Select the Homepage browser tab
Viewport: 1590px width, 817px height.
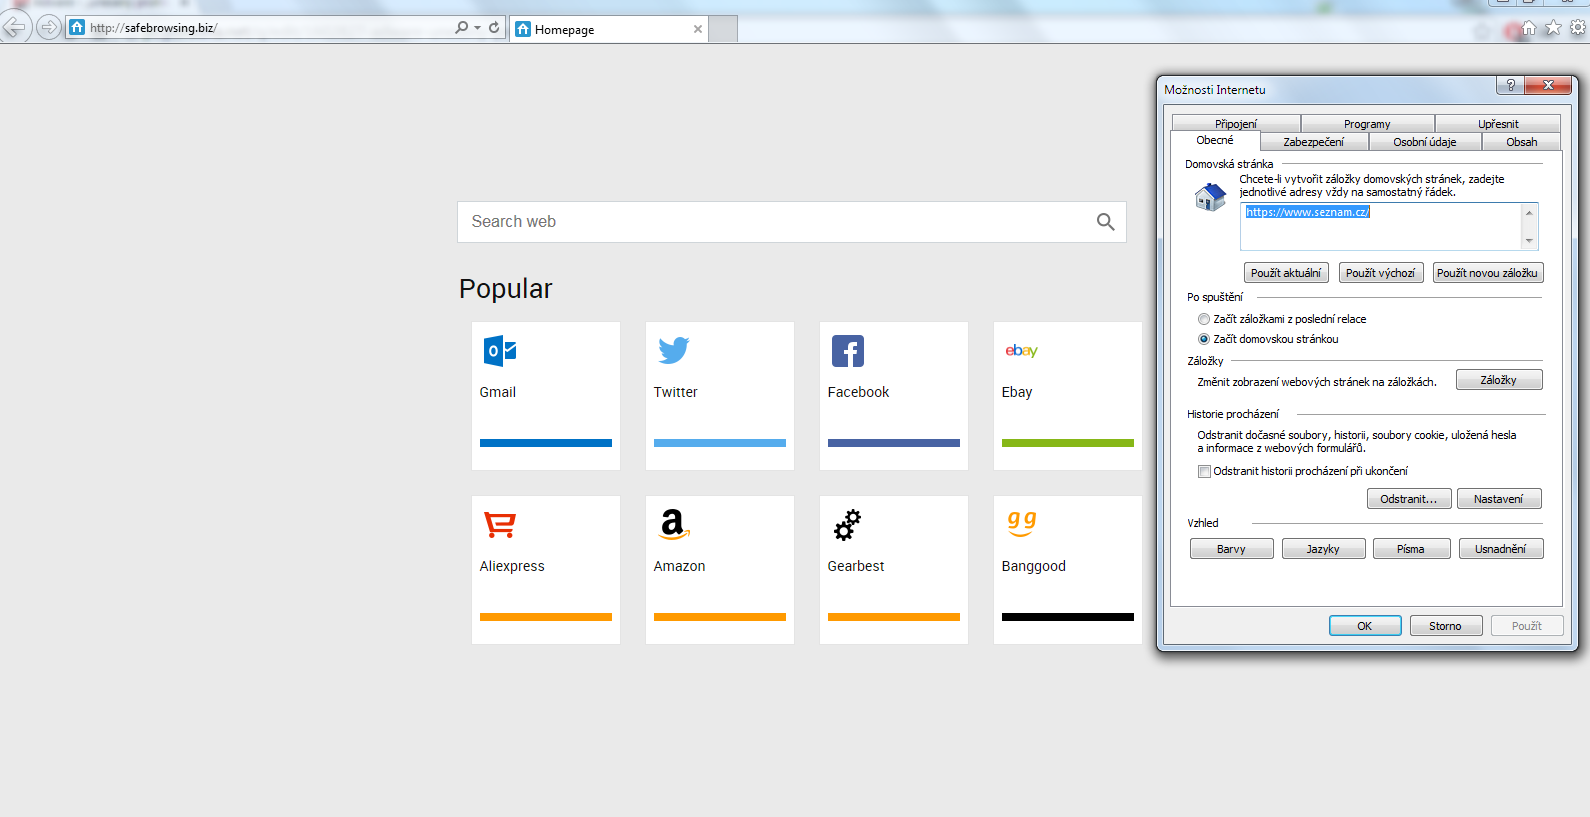[609, 29]
